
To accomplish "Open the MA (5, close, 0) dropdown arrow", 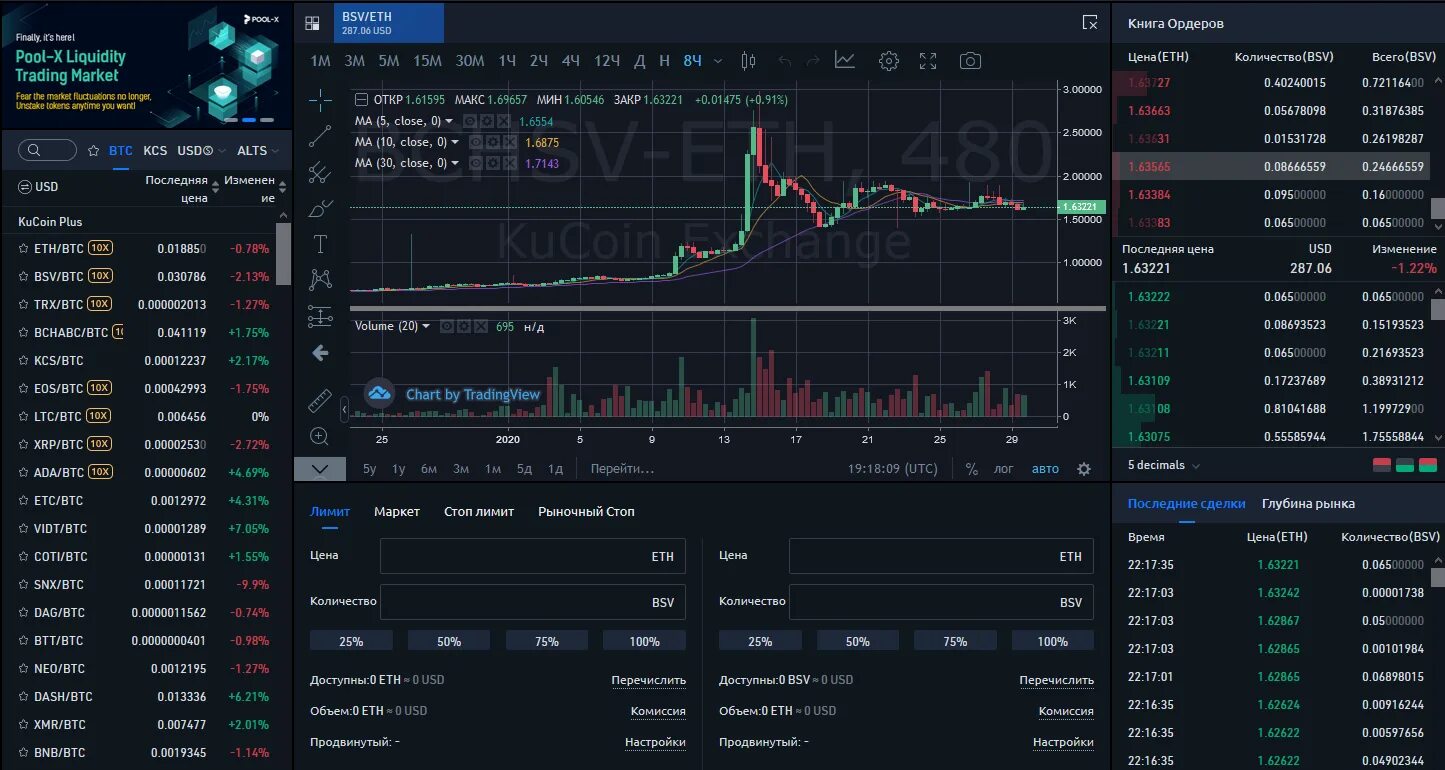I will [449, 121].
